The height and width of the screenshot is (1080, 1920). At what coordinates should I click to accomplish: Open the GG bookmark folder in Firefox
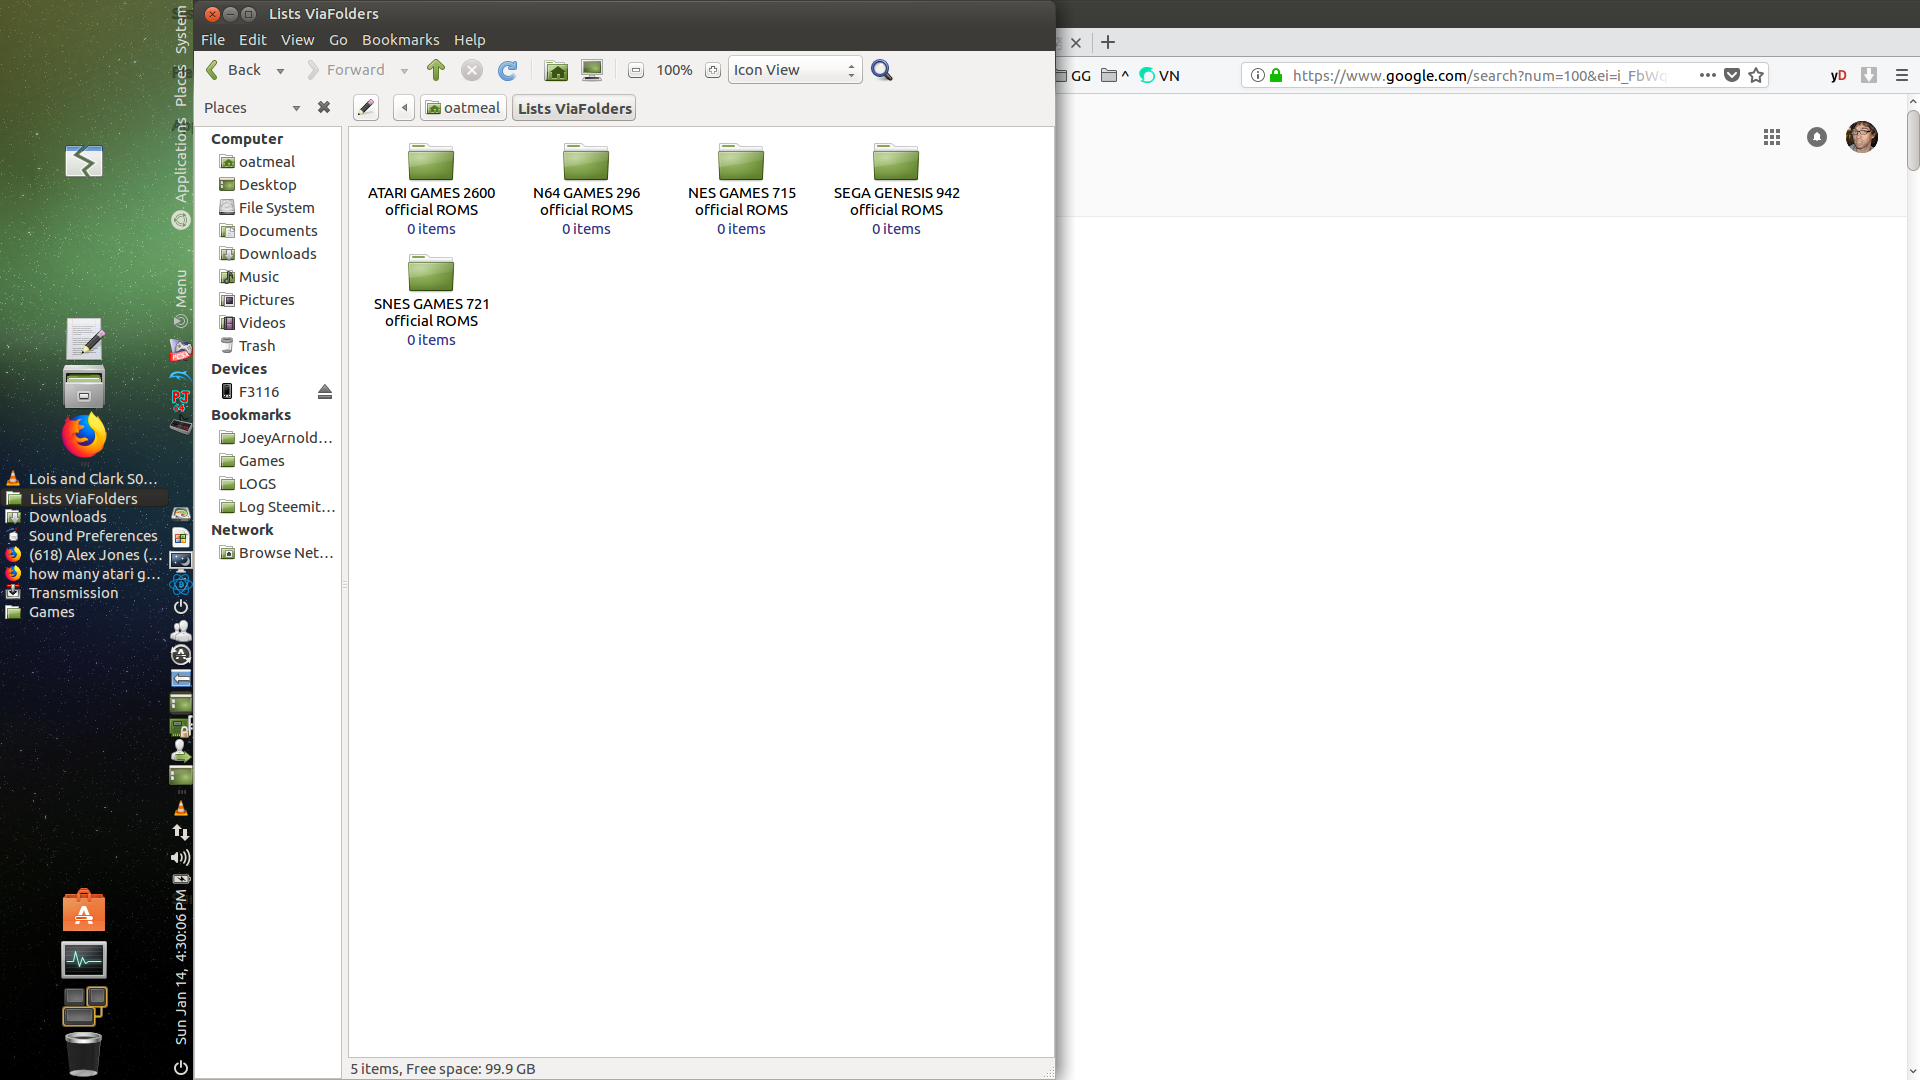1074,75
